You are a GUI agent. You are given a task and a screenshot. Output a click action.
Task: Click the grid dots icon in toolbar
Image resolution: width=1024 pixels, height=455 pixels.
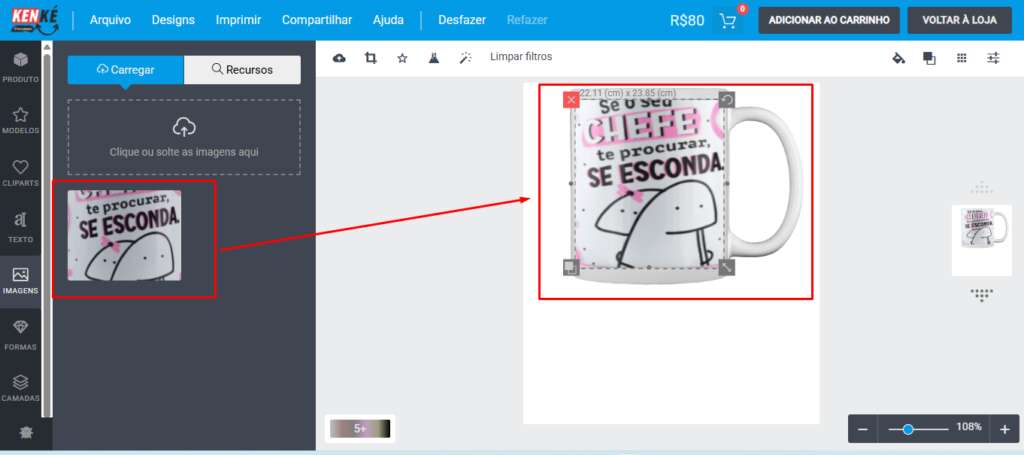tap(961, 58)
